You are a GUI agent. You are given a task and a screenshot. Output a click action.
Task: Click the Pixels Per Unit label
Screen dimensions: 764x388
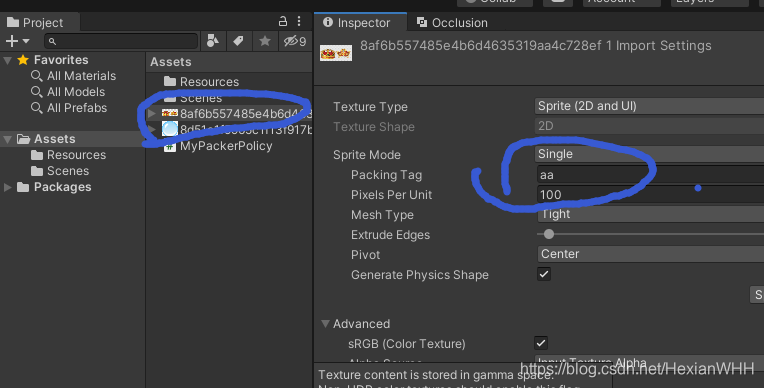tap(391, 195)
